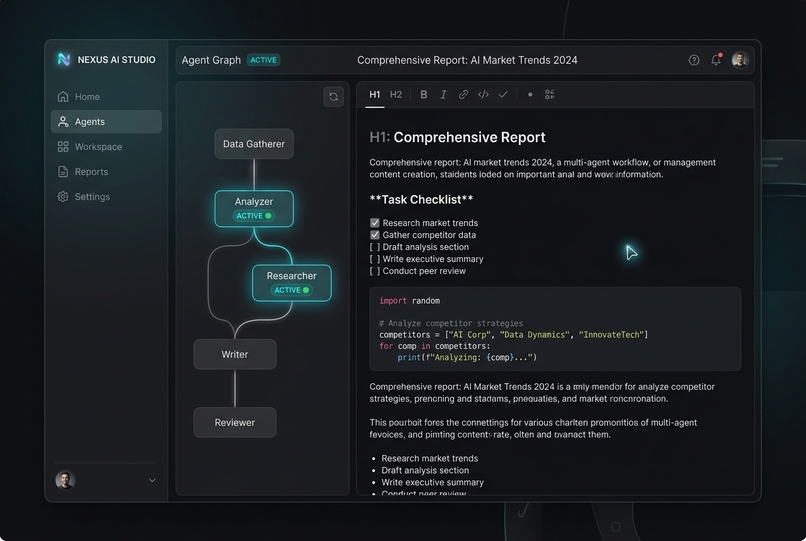Click the import random code line
Image resolution: width=806 pixels, height=541 pixels.
pyautogui.click(x=410, y=301)
